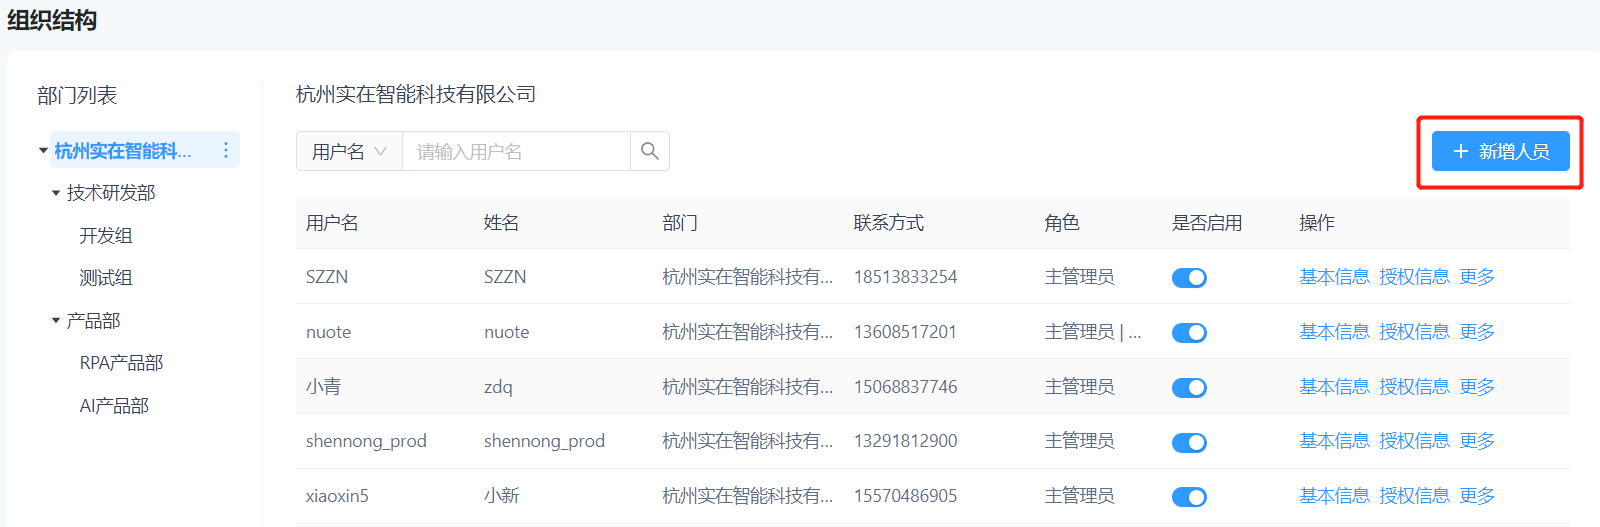1600x527 pixels.
Task: Collapse the 产品部 tree node
Action: coord(56,321)
